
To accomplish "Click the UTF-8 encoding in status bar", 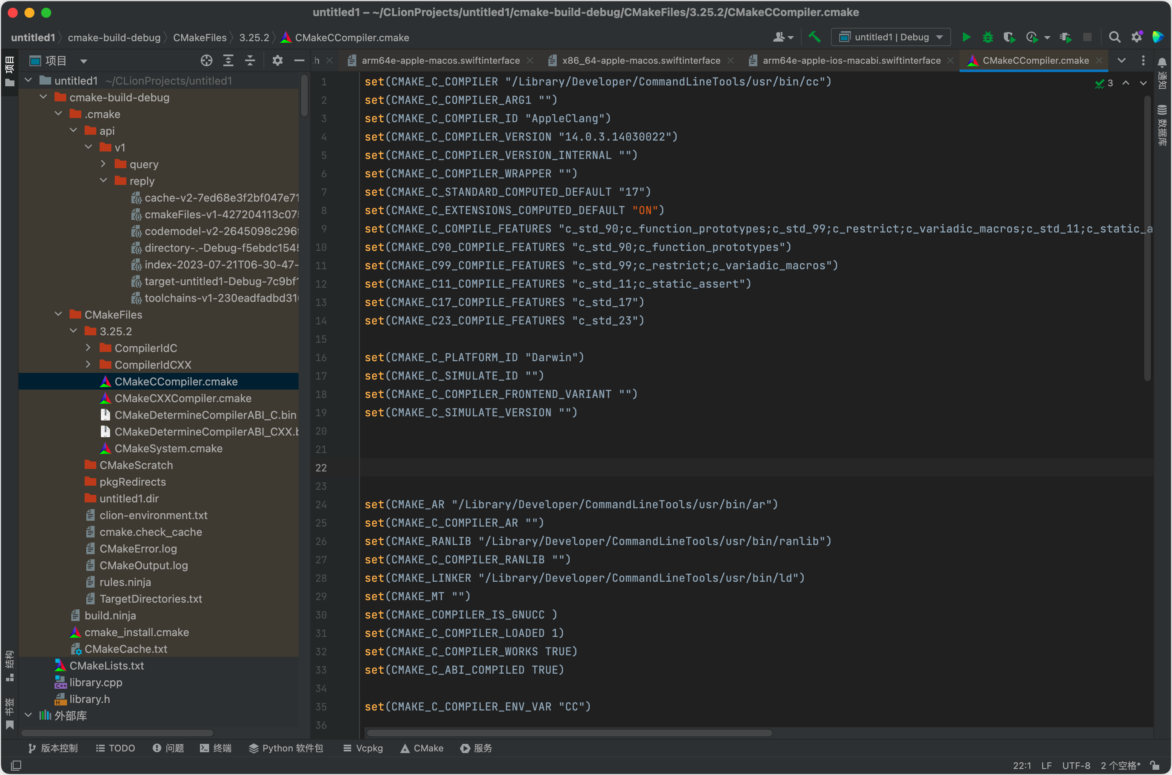I will coord(1076,765).
